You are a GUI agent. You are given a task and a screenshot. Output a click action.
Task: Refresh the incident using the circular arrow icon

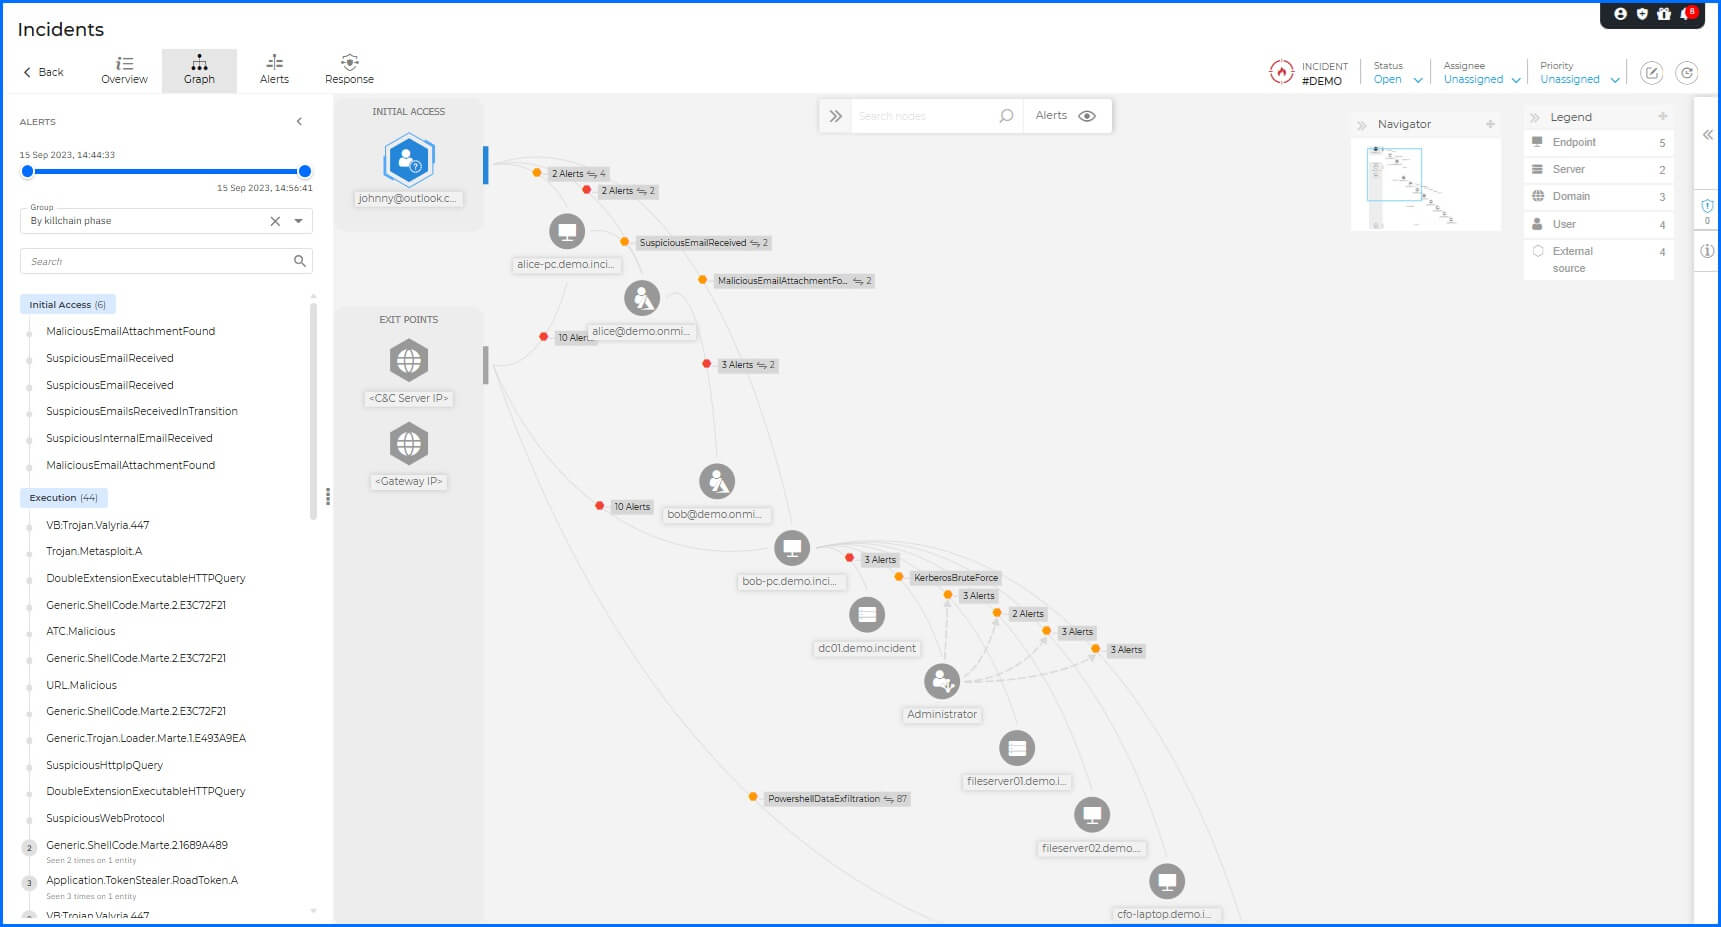click(x=1687, y=72)
